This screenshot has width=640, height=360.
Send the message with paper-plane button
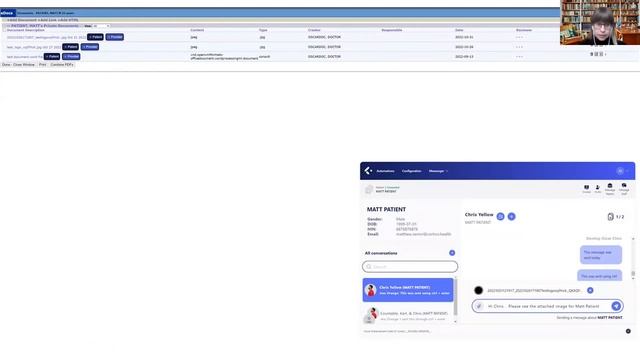click(616, 306)
